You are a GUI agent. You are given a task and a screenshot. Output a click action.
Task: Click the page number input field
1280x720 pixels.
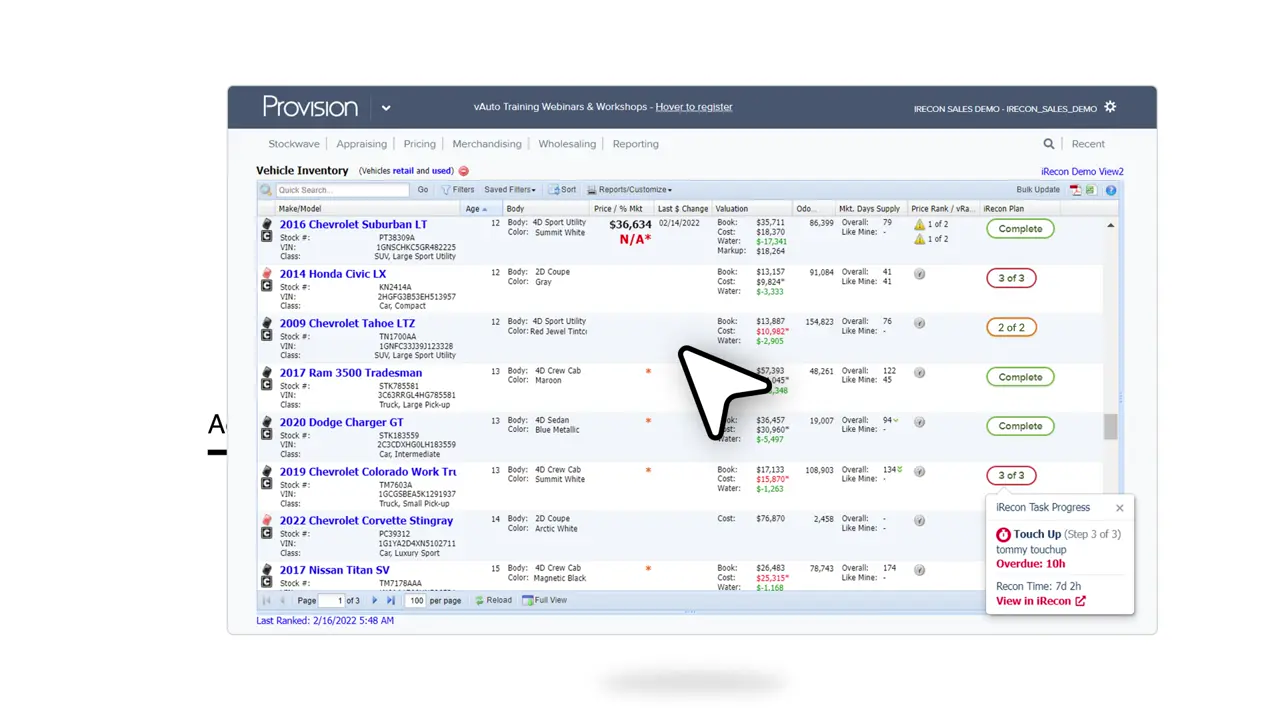tap(331, 601)
